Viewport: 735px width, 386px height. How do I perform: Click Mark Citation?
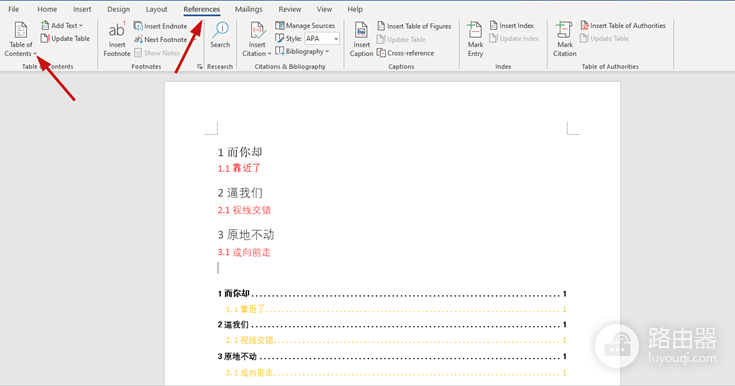(564, 39)
